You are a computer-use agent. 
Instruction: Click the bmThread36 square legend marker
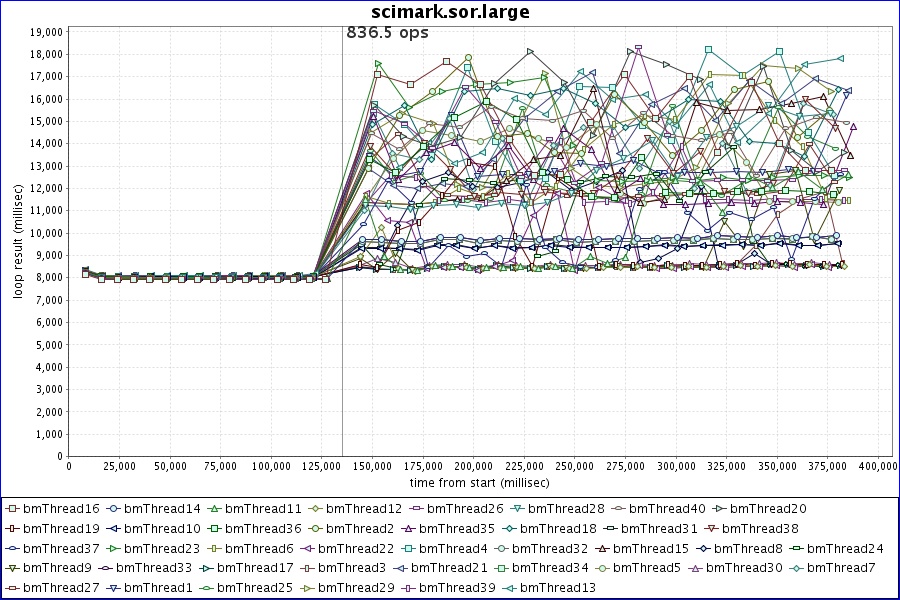click(x=215, y=528)
